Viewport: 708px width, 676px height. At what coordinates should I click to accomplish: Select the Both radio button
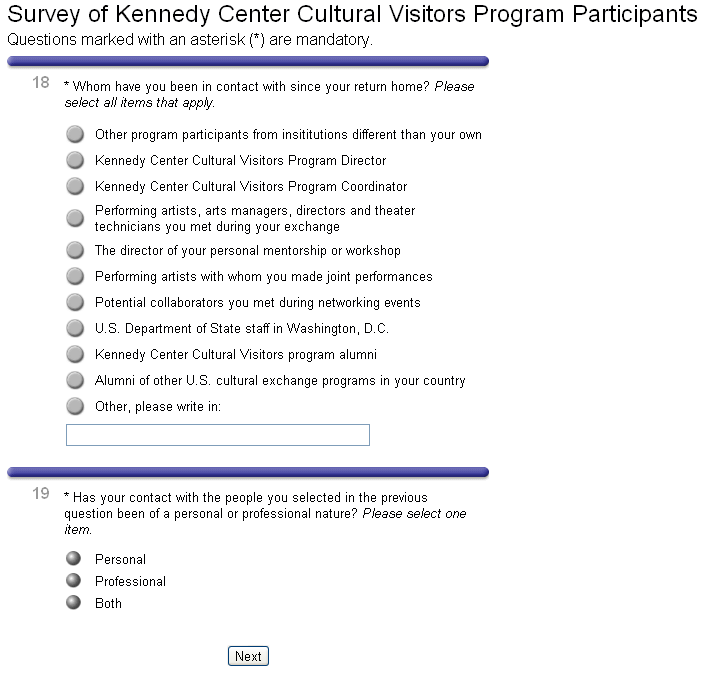click(x=73, y=603)
